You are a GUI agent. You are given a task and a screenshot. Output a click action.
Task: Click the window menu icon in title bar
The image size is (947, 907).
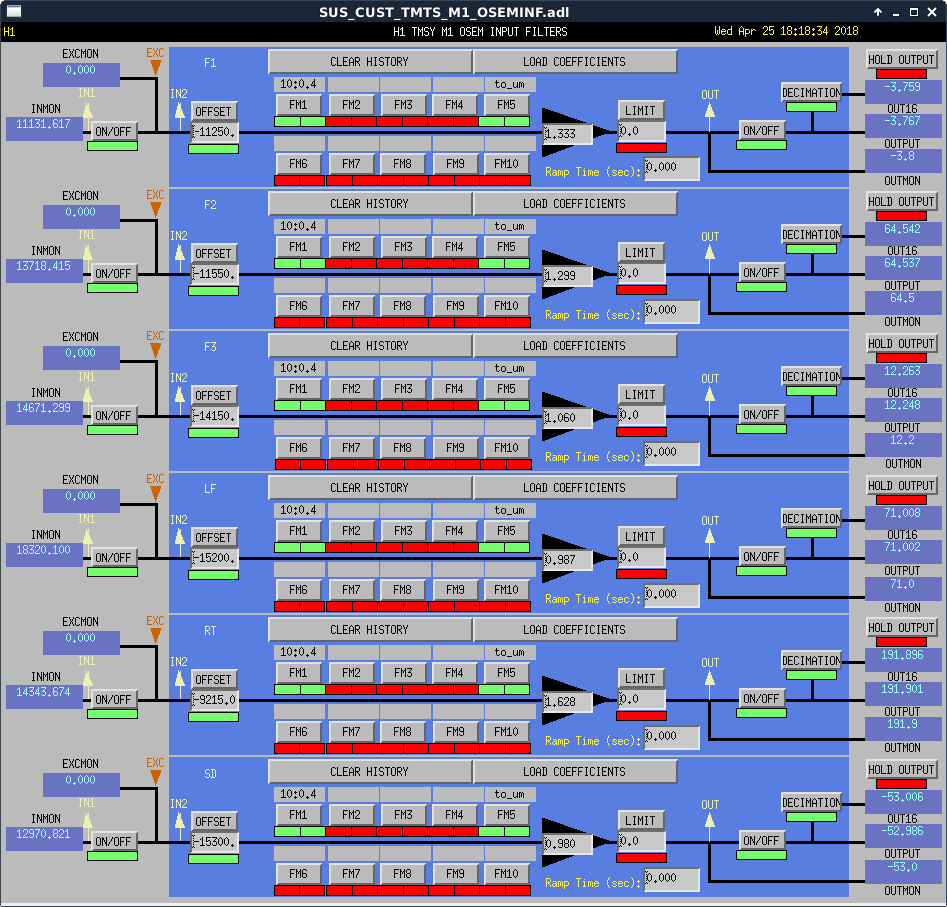(13, 11)
